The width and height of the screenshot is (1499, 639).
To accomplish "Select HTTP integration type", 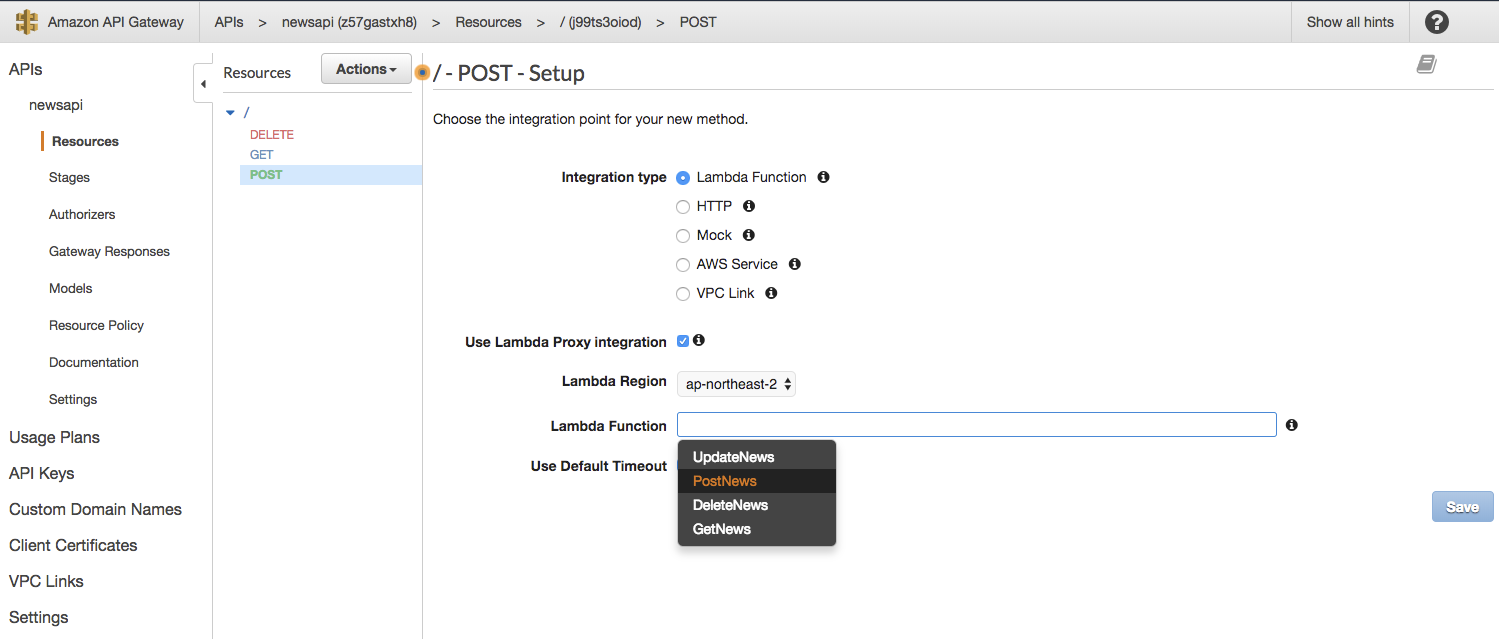I will point(683,207).
